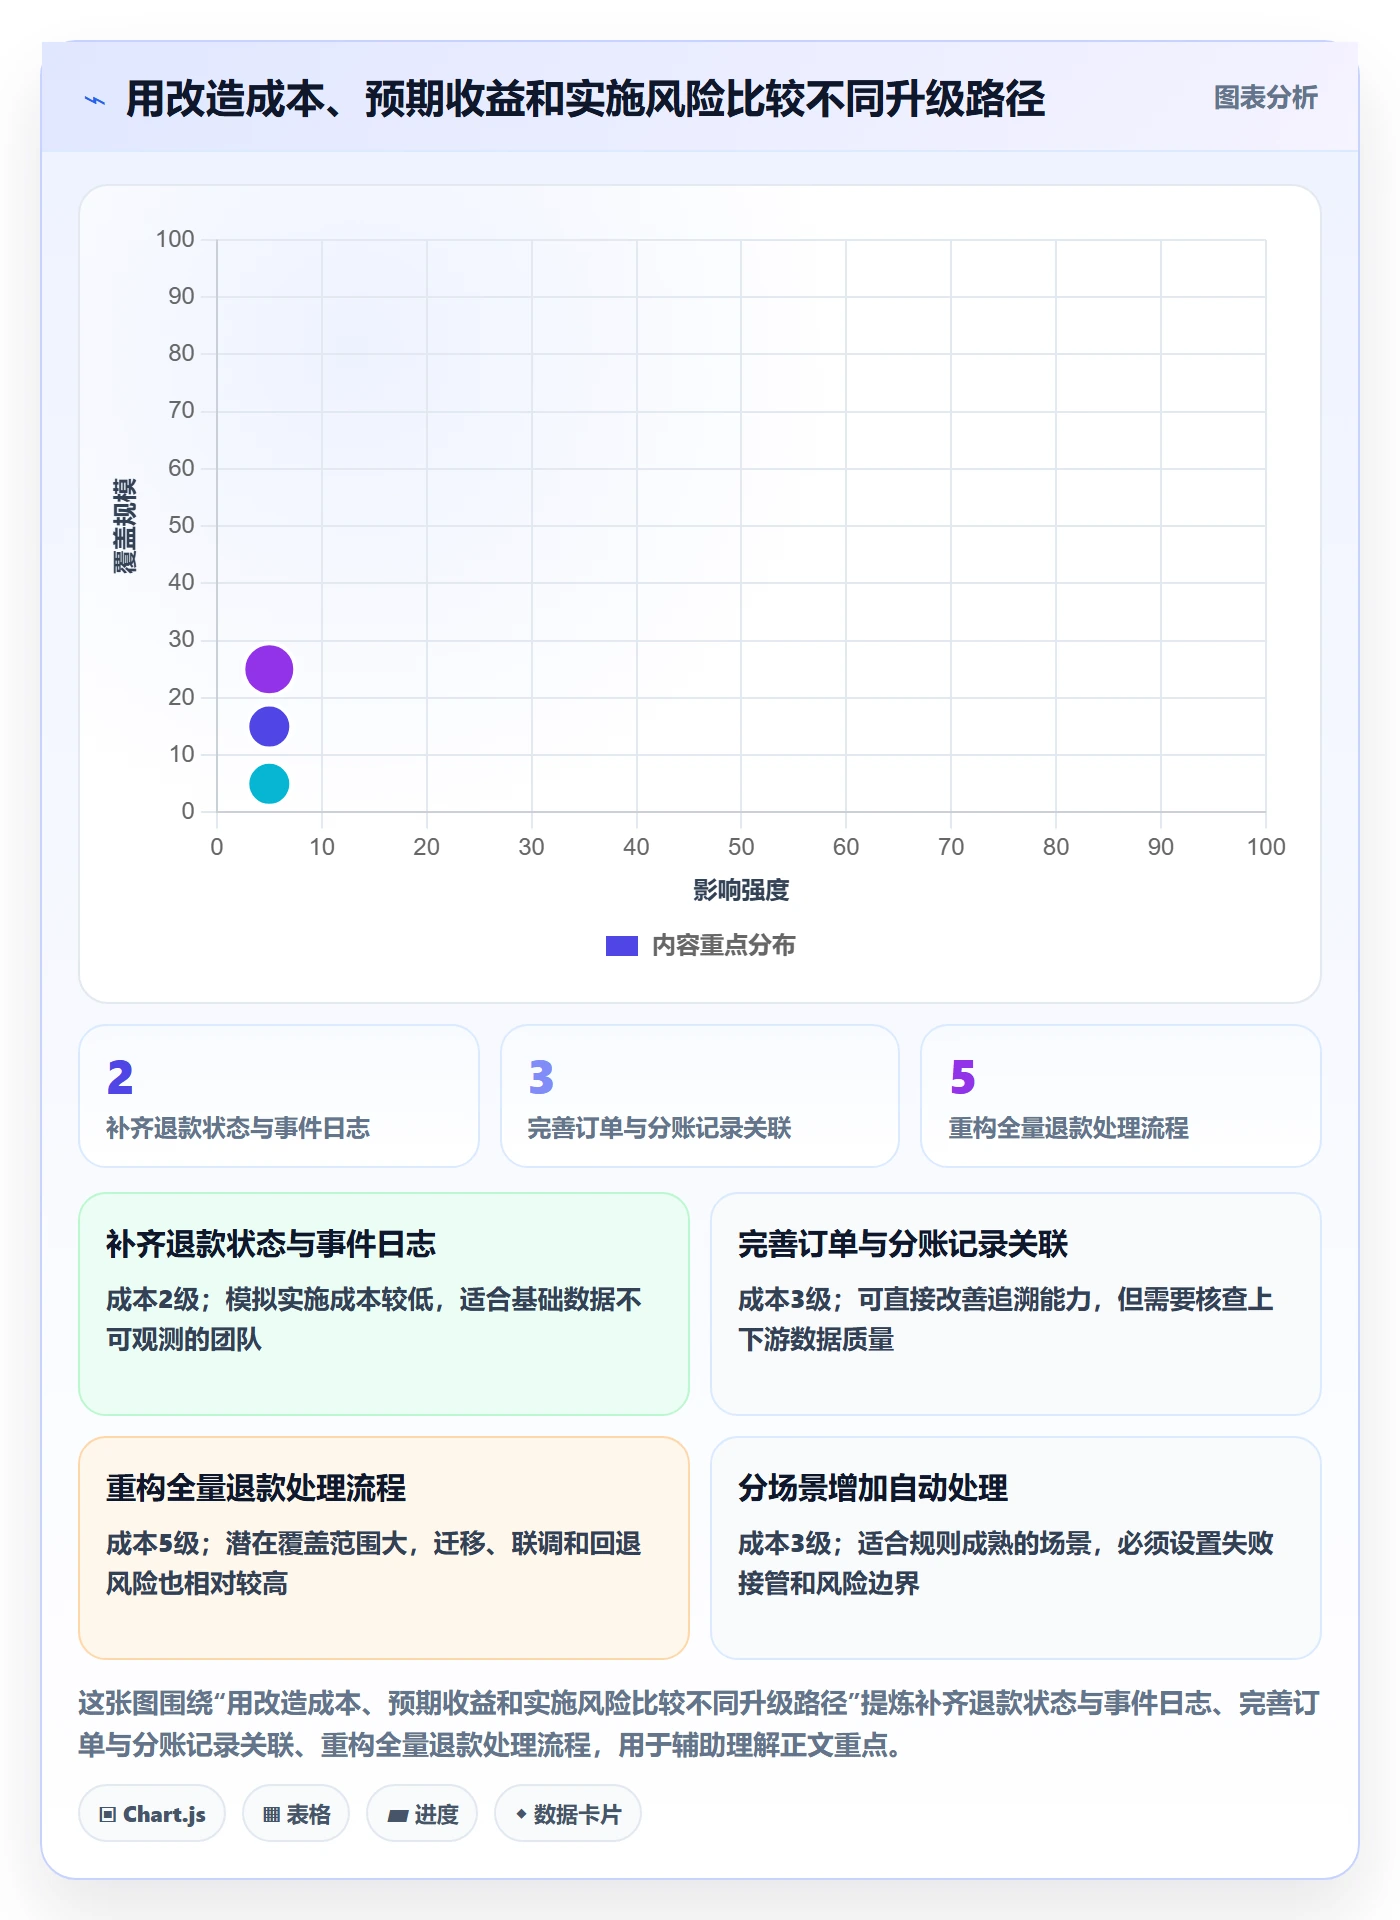Toggle the 内容重点分布 legend swatch
Image resolution: width=1400 pixels, height=1920 pixels.
[622, 945]
